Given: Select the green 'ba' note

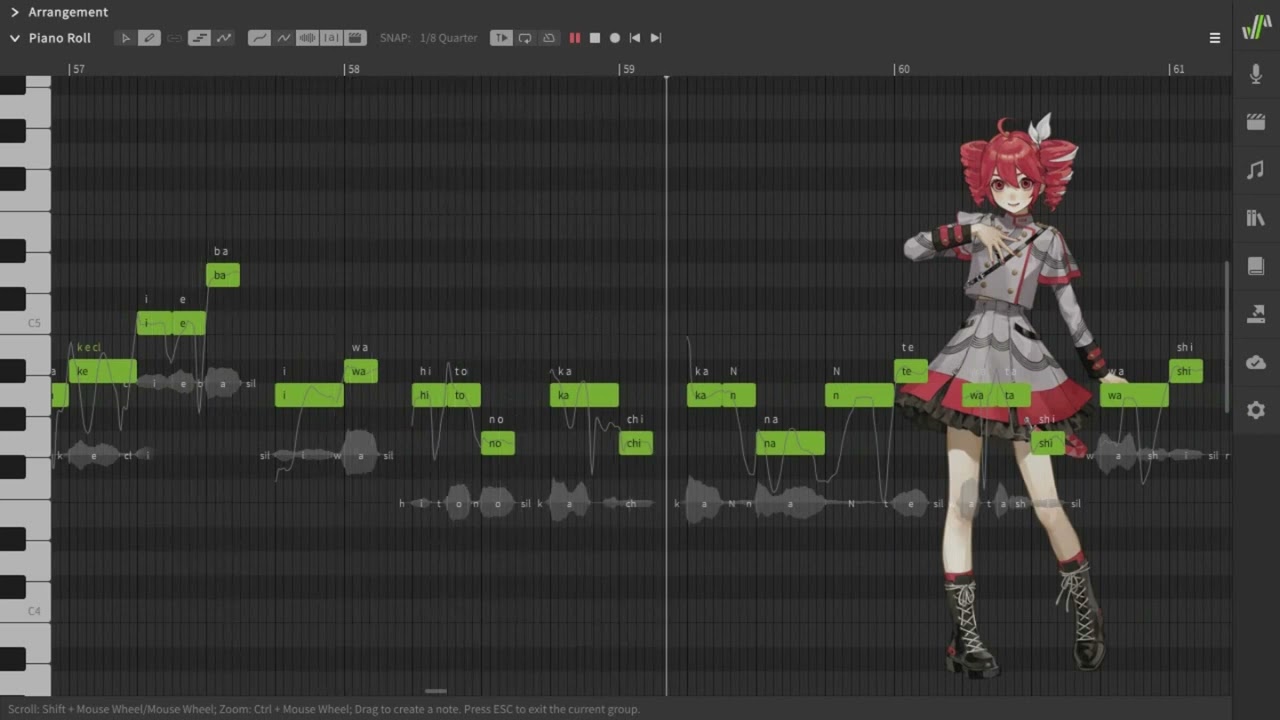Looking at the screenshot, I should click(223, 275).
